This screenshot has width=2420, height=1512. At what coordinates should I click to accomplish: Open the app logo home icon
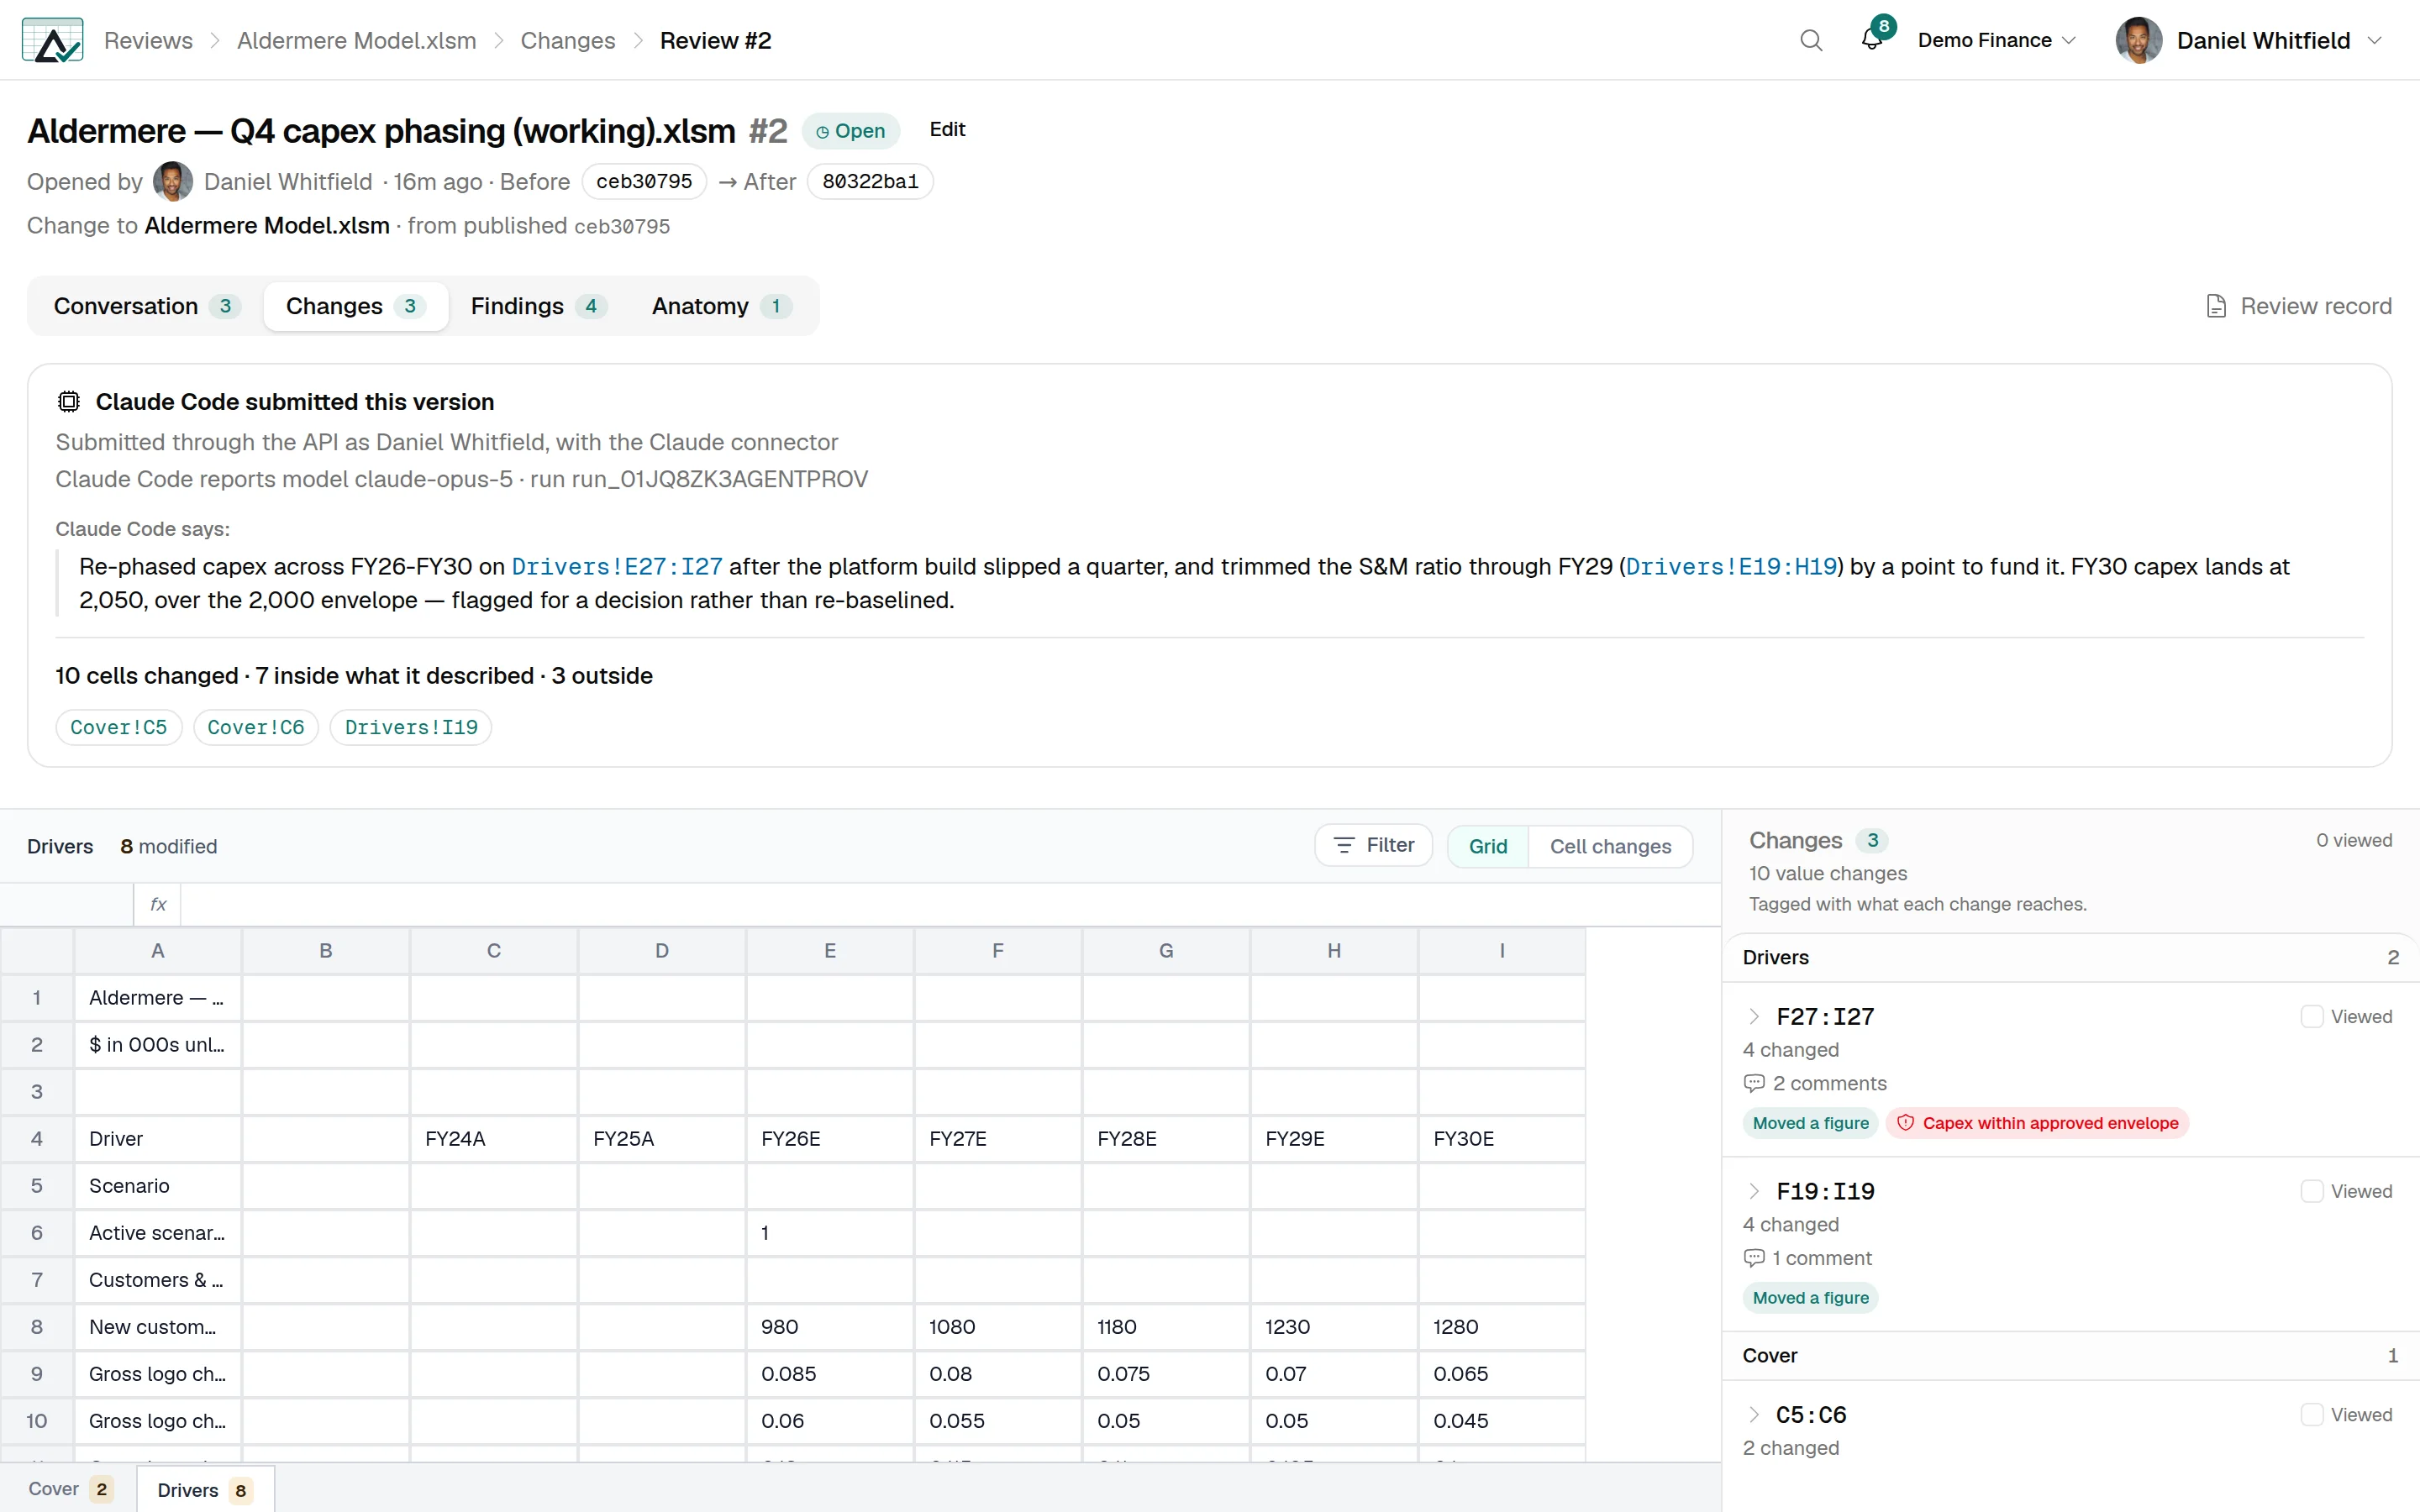click(x=52, y=40)
